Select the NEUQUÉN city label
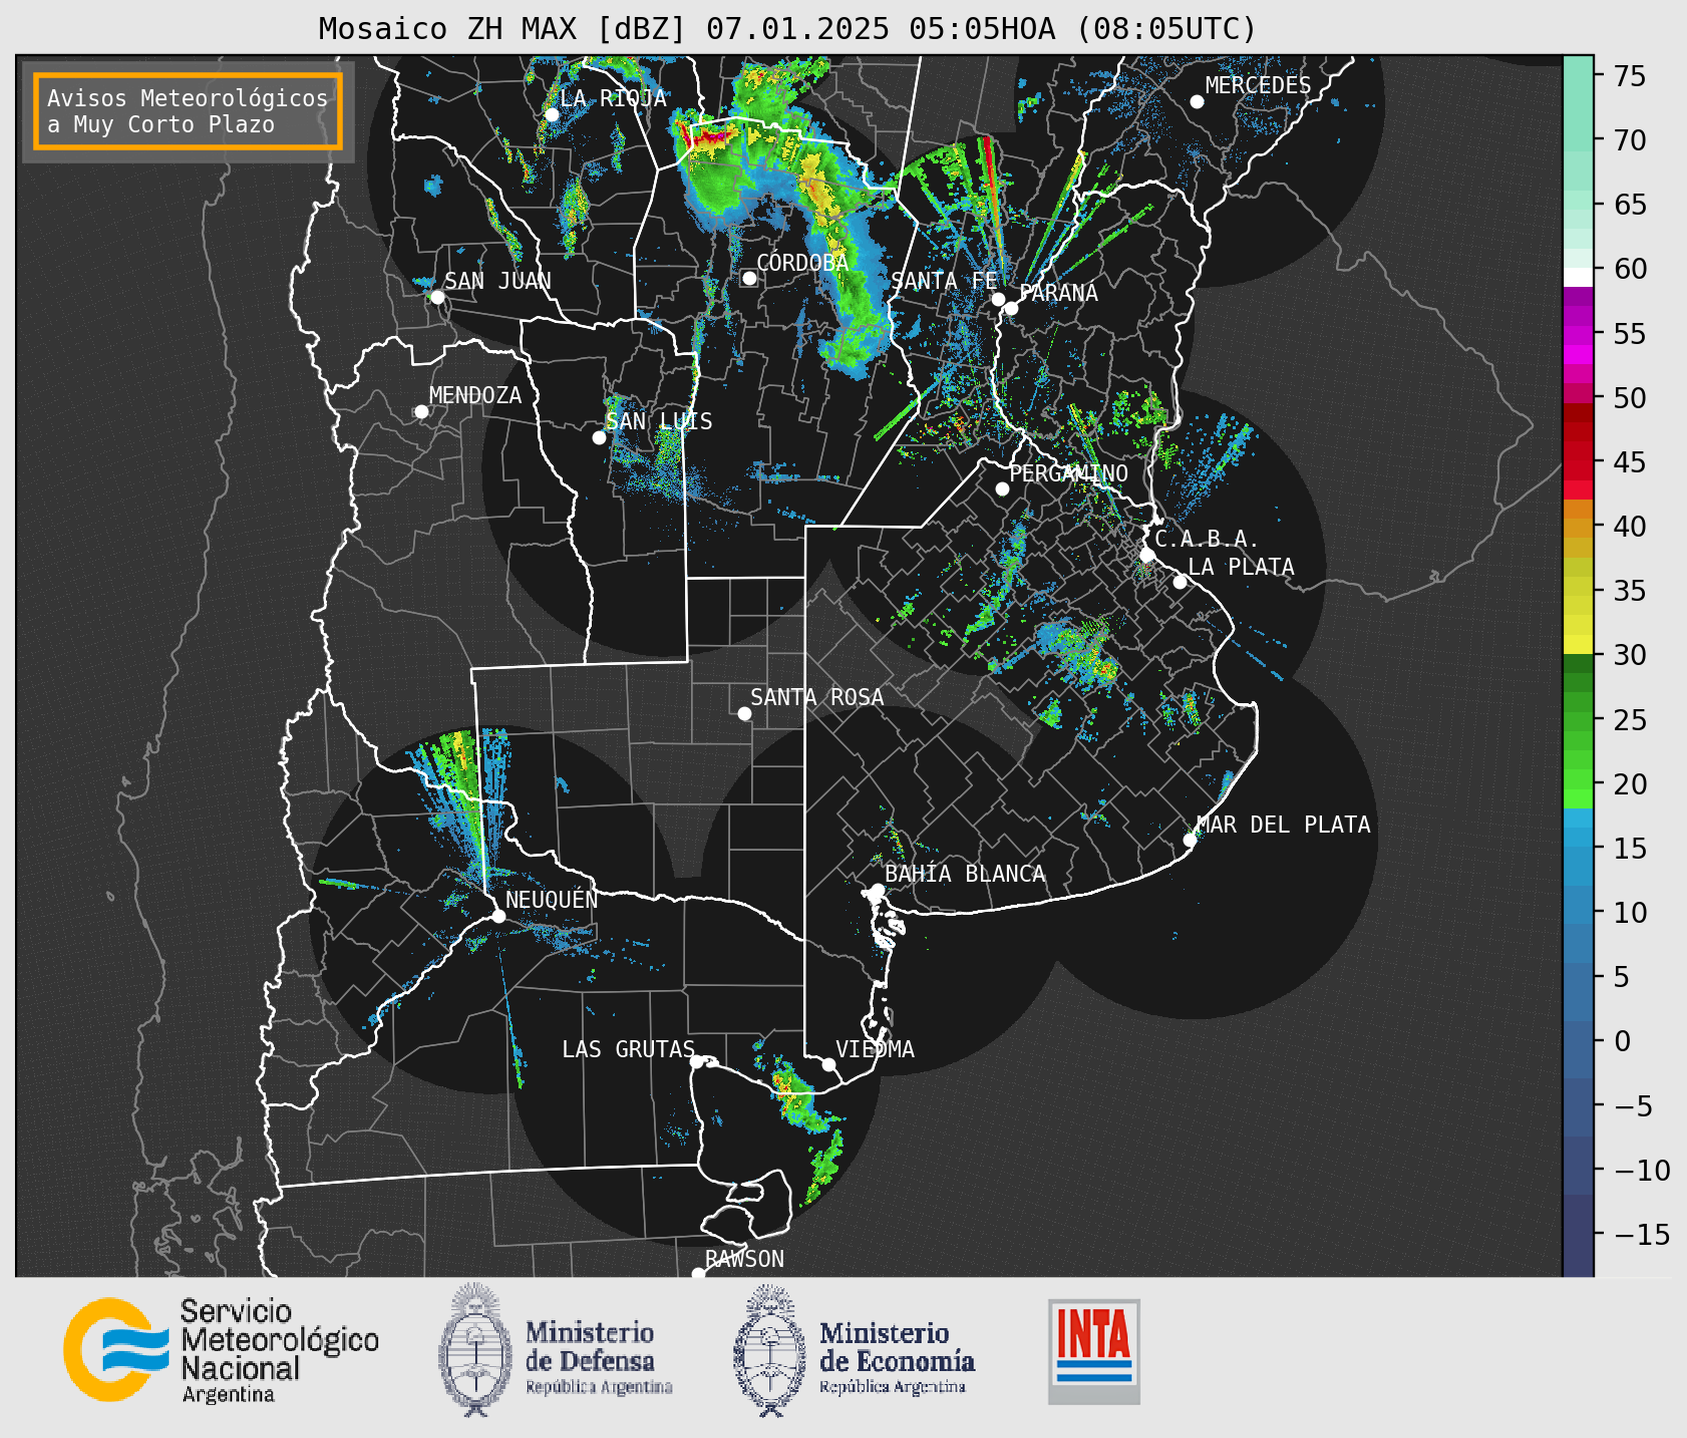Screen dimensions: 1687x1438 pyautogui.click(x=551, y=900)
